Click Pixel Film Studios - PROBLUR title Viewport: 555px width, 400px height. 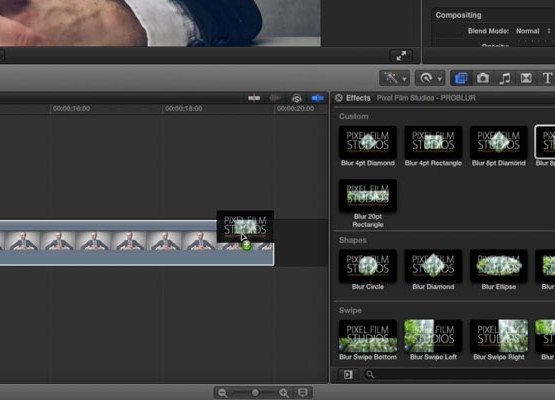(x=426, y=98)
